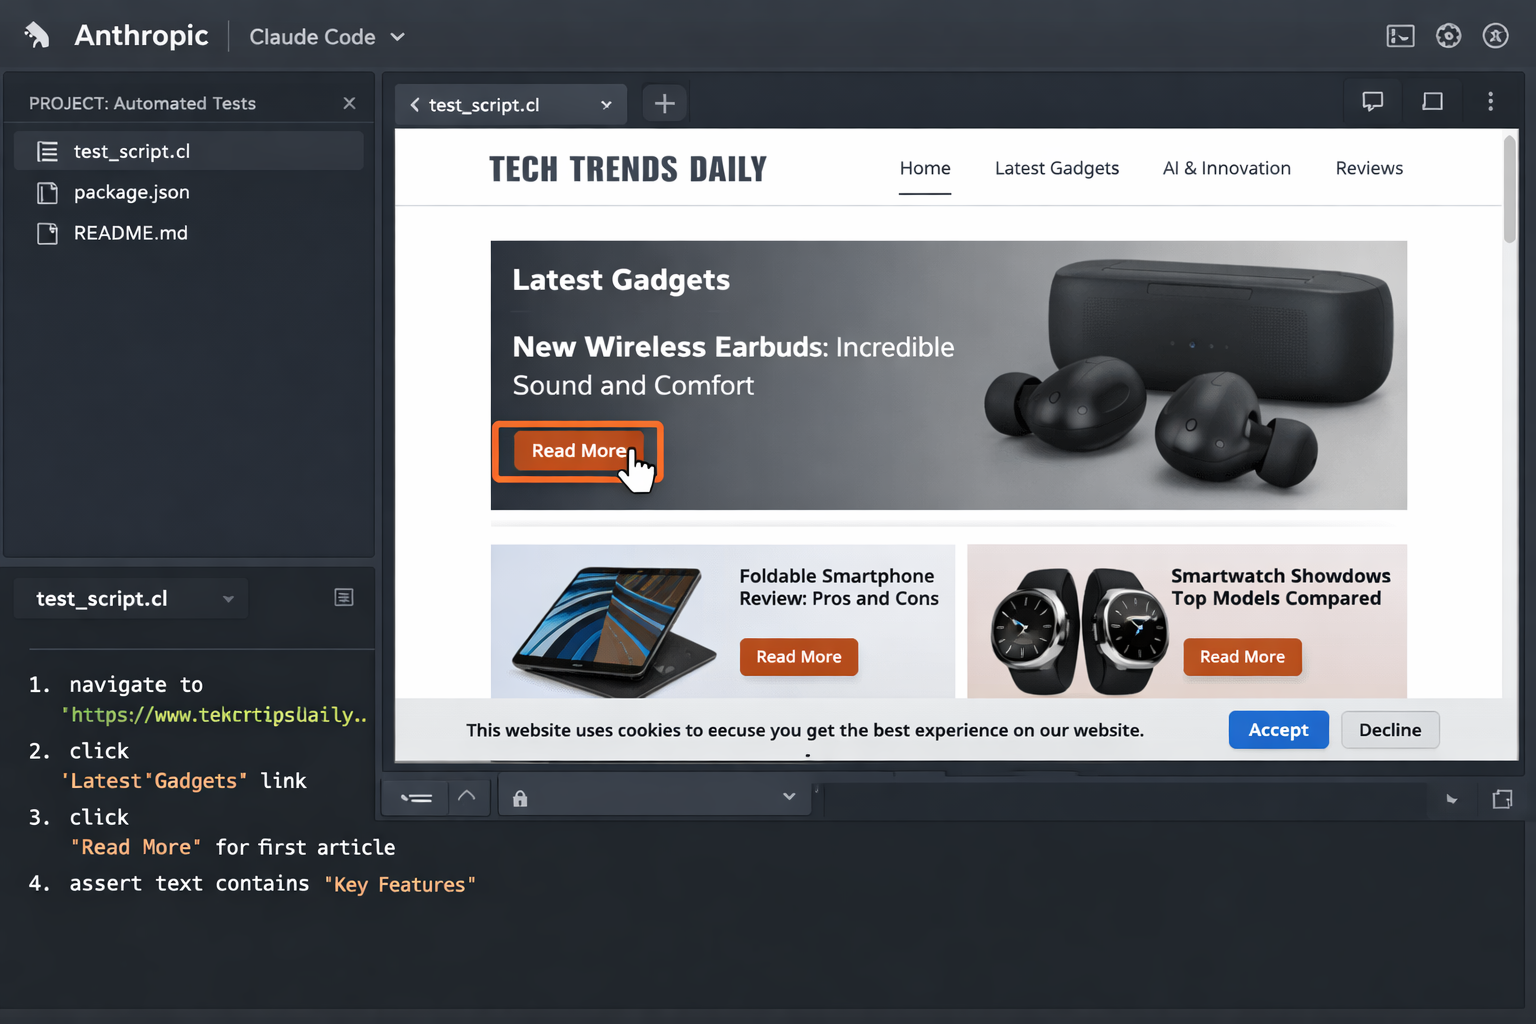
Task: Open the user account icon
Action: [1495, 36]
